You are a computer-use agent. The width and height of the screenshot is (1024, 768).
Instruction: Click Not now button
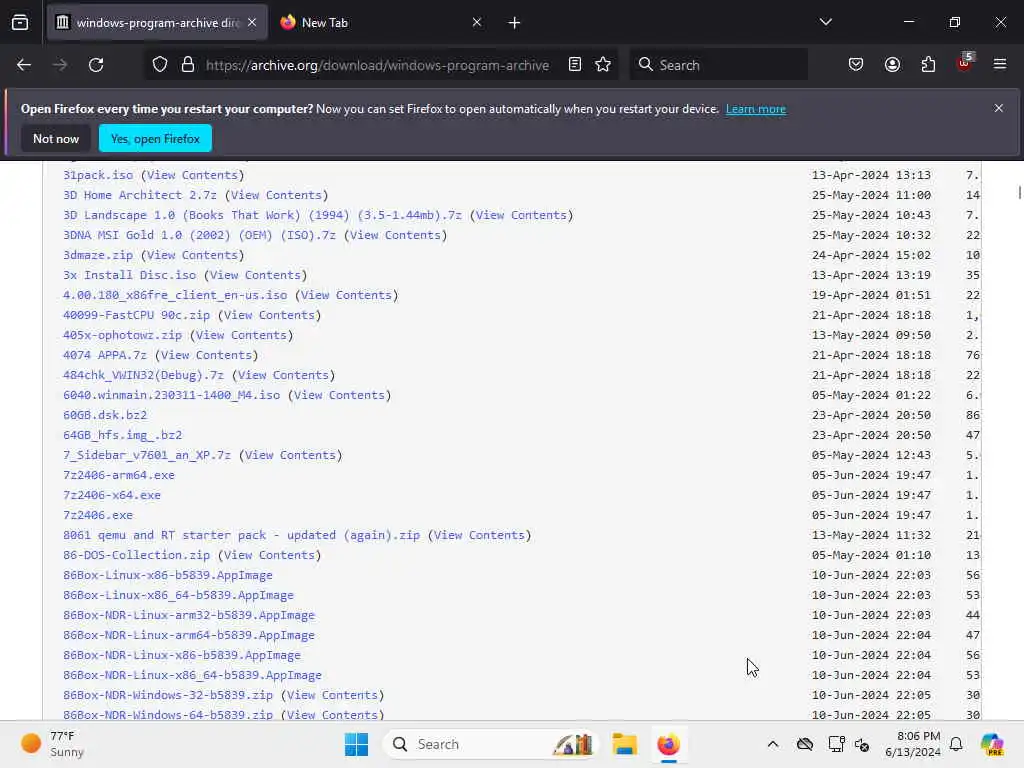tap(56, 138)
